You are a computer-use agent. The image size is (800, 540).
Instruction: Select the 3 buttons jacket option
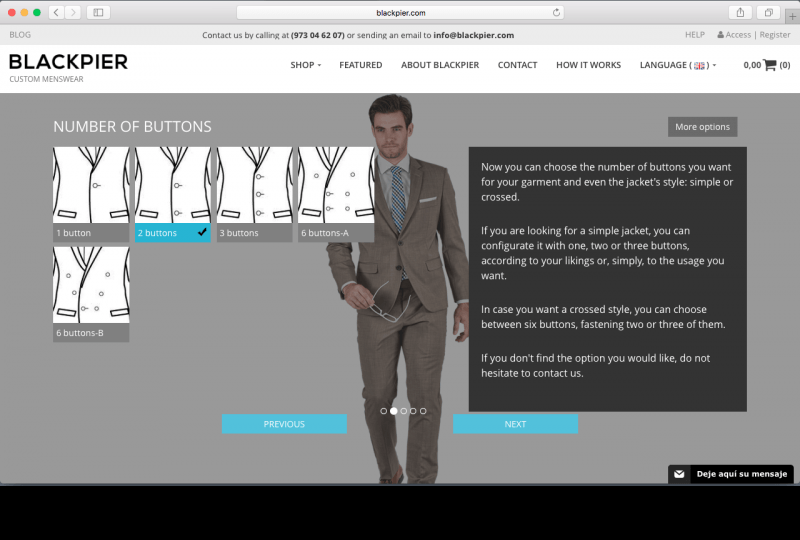254,194
